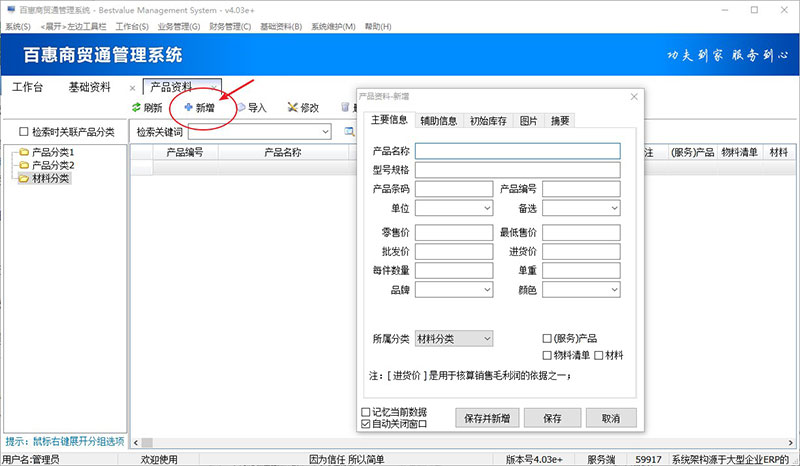The width and height of the screenshot is (800, 466).
Task: Click the horizontal scrollbar right arrow
Action: point(791,443)
